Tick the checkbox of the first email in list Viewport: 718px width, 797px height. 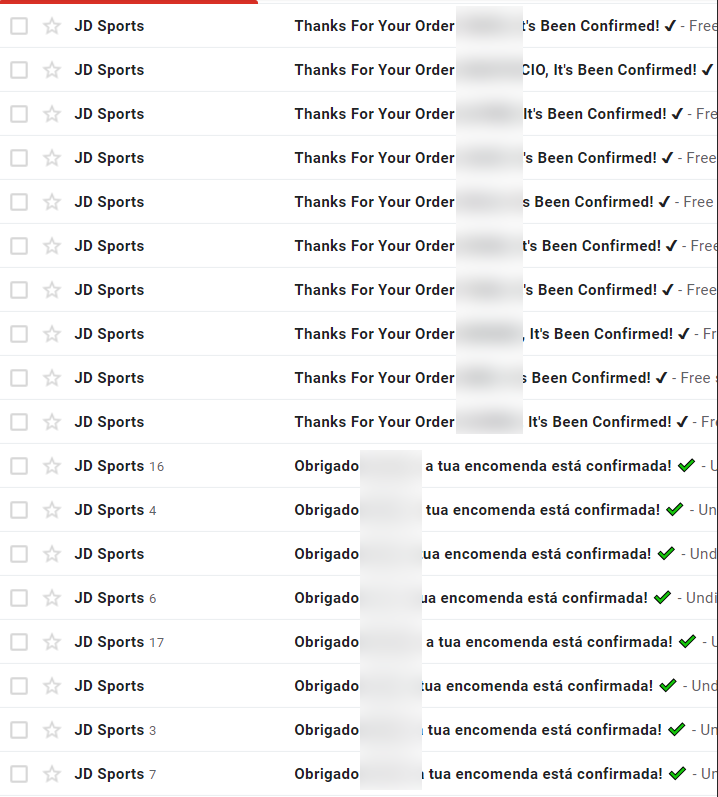[19, 26]
